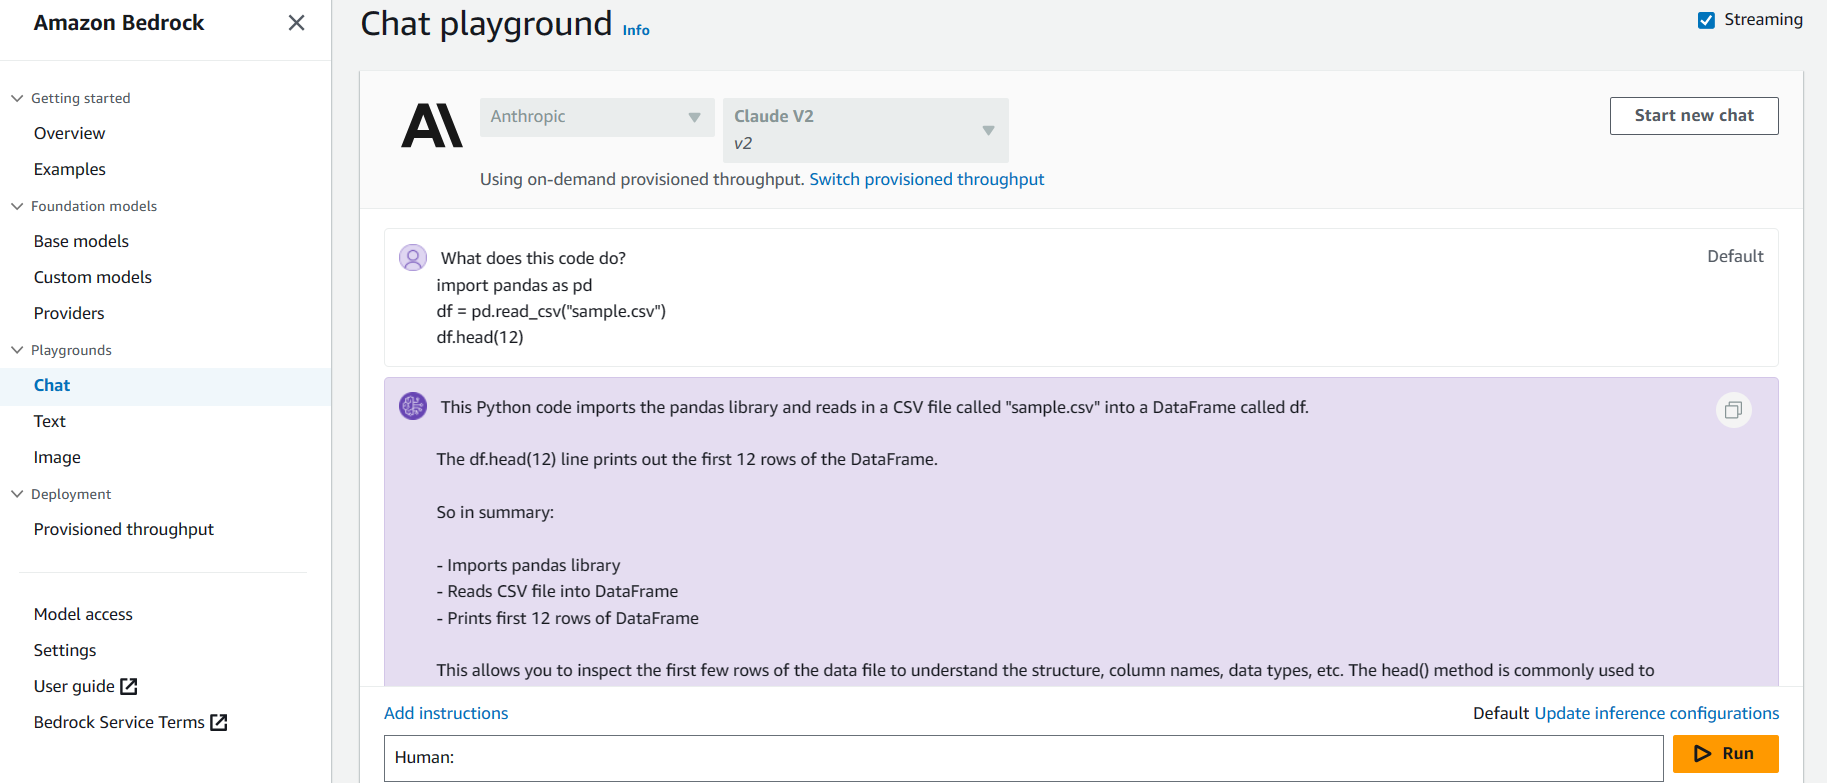1827x783 pixels.
Task: Open the Bedrock Service Terms external link icon
Action: (219, 722)
